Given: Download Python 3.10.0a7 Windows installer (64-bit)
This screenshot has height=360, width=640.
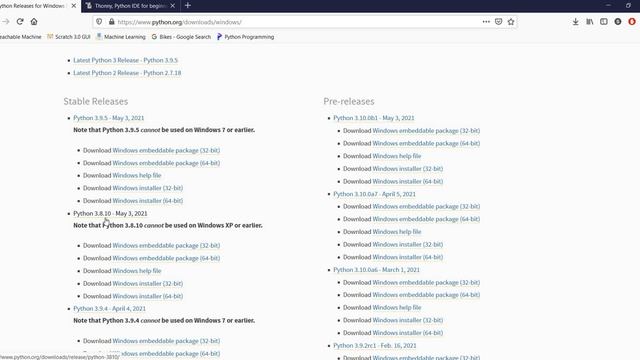Looking at the screenshot, I should point(408,257).
